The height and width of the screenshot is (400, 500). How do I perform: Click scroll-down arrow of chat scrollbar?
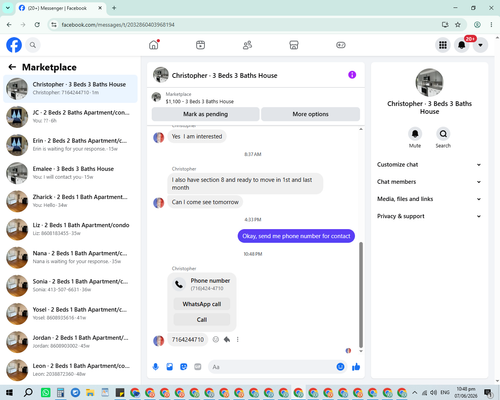[361, 351]
